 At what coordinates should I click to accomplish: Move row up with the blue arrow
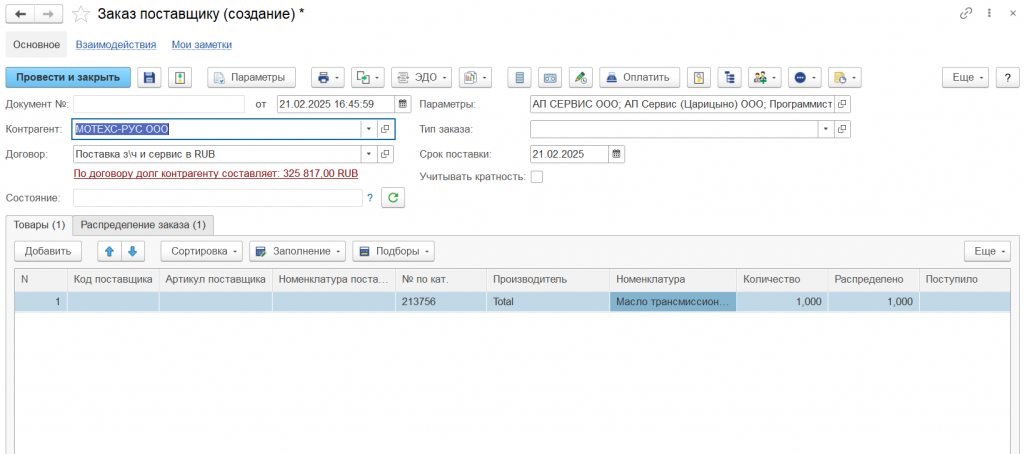[108, 250]
